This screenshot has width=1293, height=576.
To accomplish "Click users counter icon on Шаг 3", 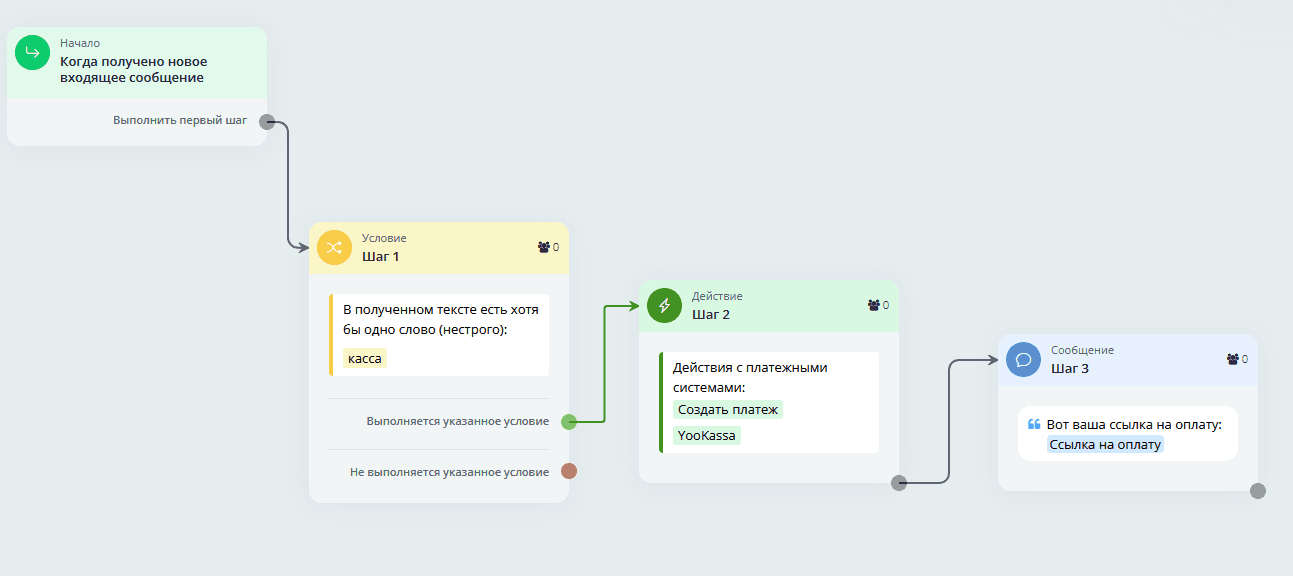I will pyautogui.click(x=1232, y=359).
